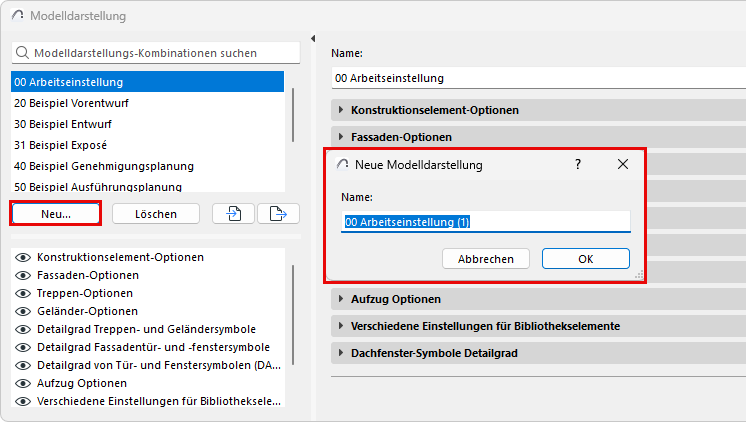Click the collapse panel arrow divider
The image size is (746, 422).
(x=313, y=39)
